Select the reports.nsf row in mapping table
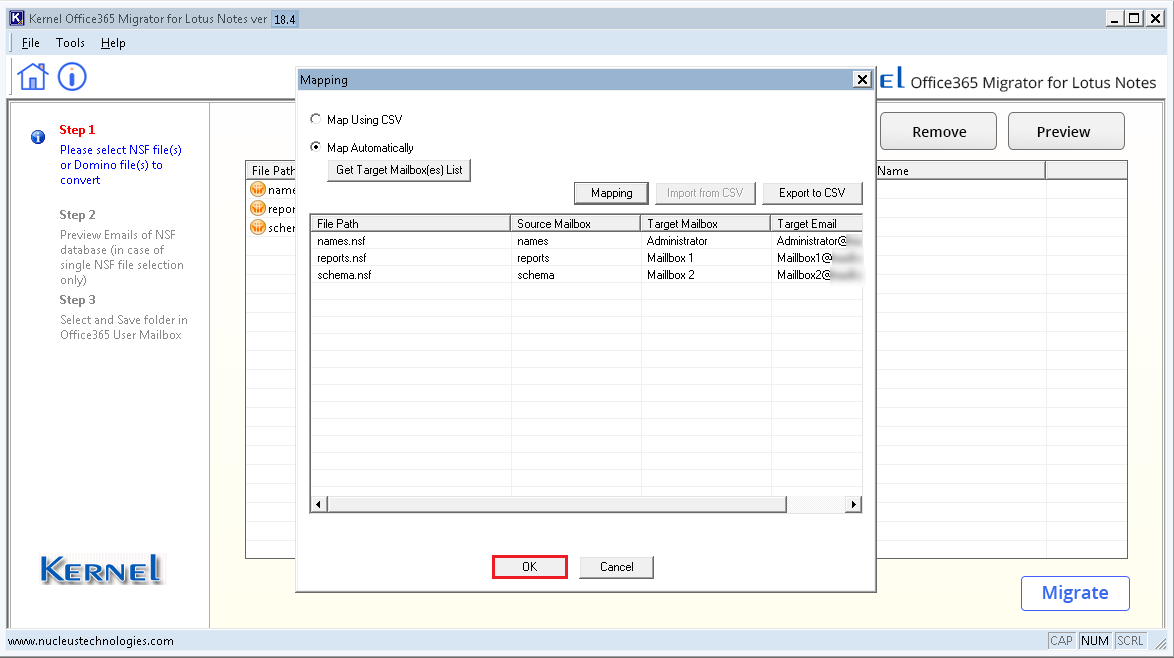Image resolution: width=1174 pixels, height=658 pixels. 587,258
